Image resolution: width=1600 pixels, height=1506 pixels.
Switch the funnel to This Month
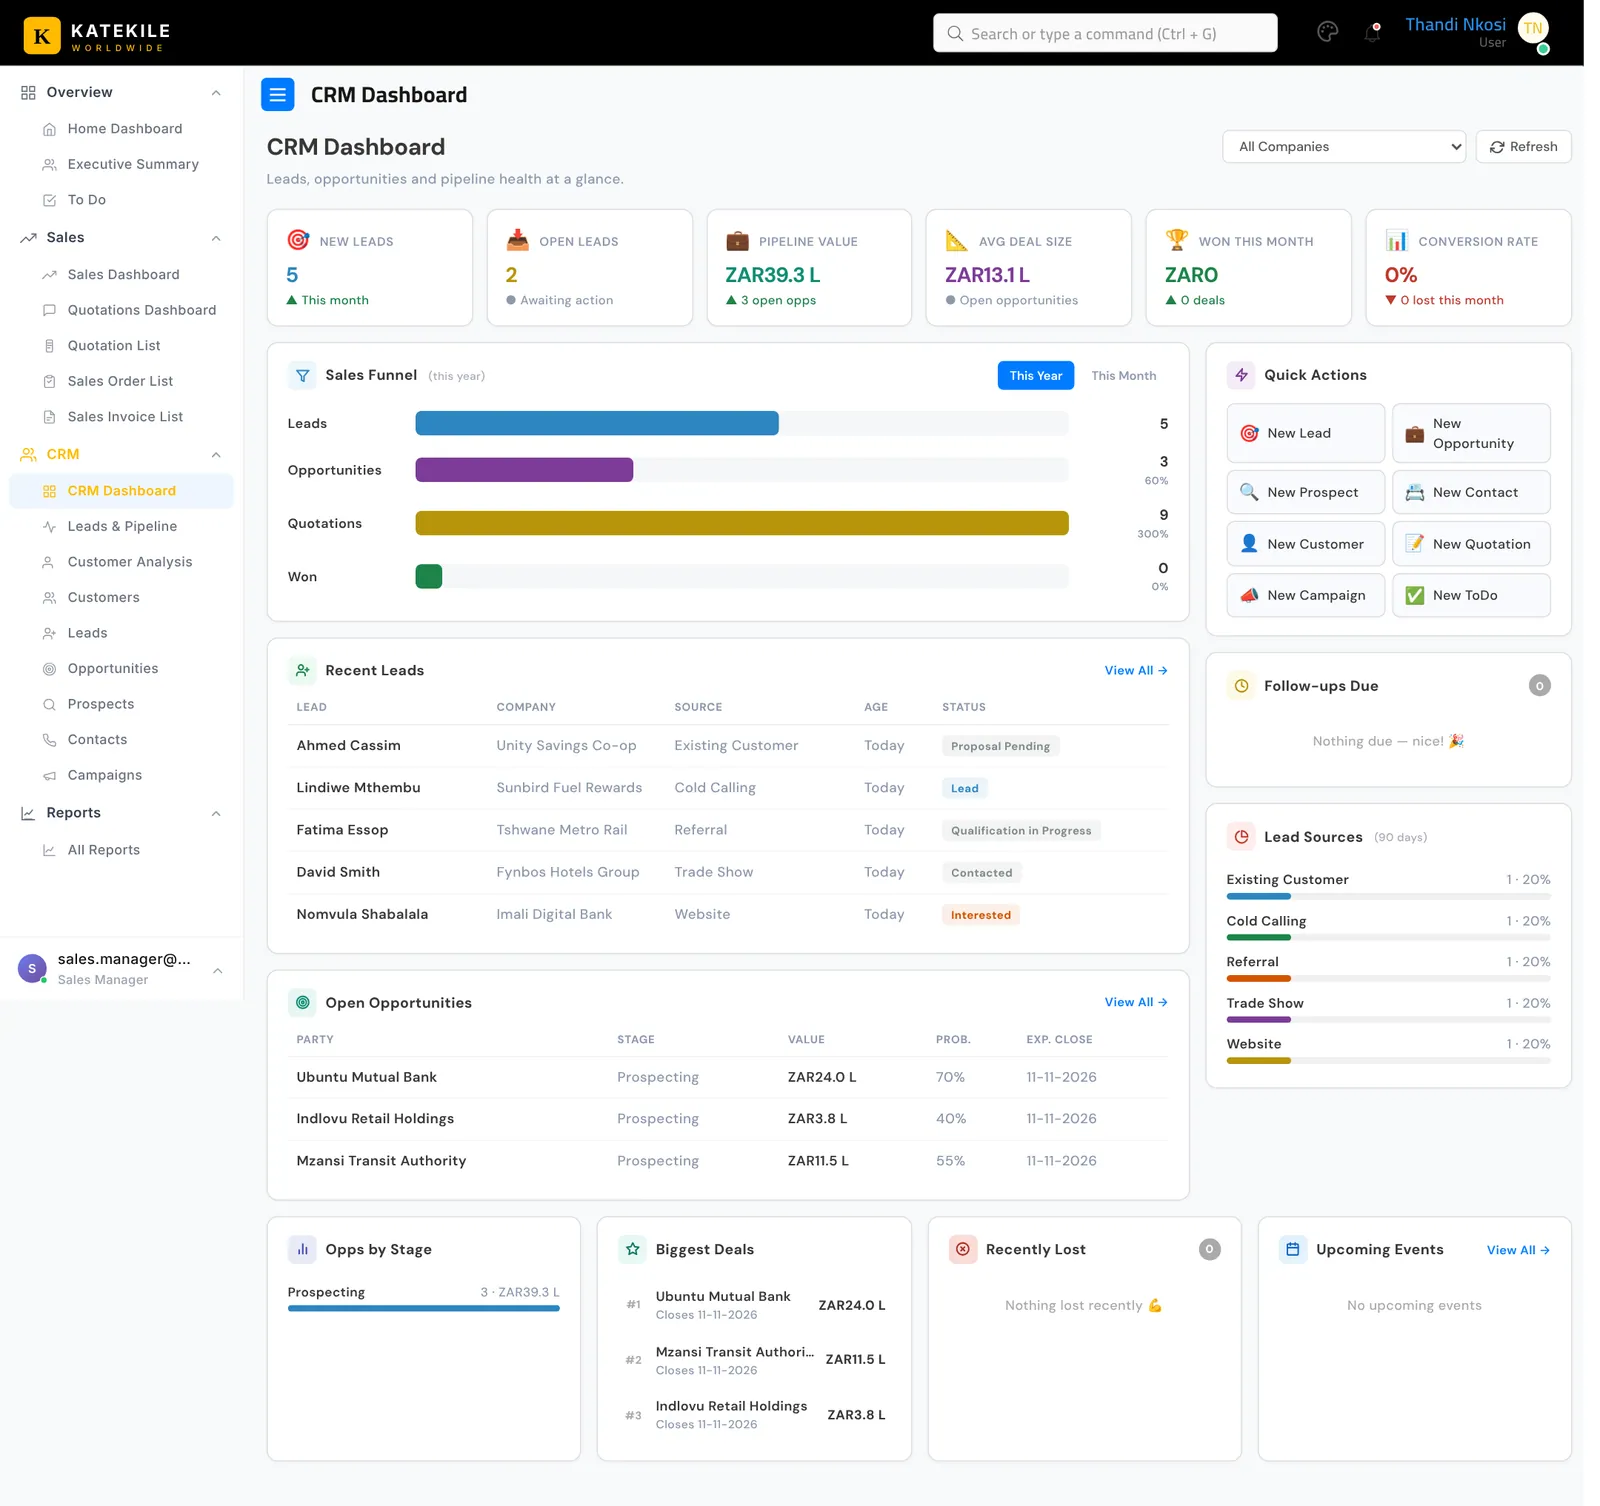(1123, 375)
